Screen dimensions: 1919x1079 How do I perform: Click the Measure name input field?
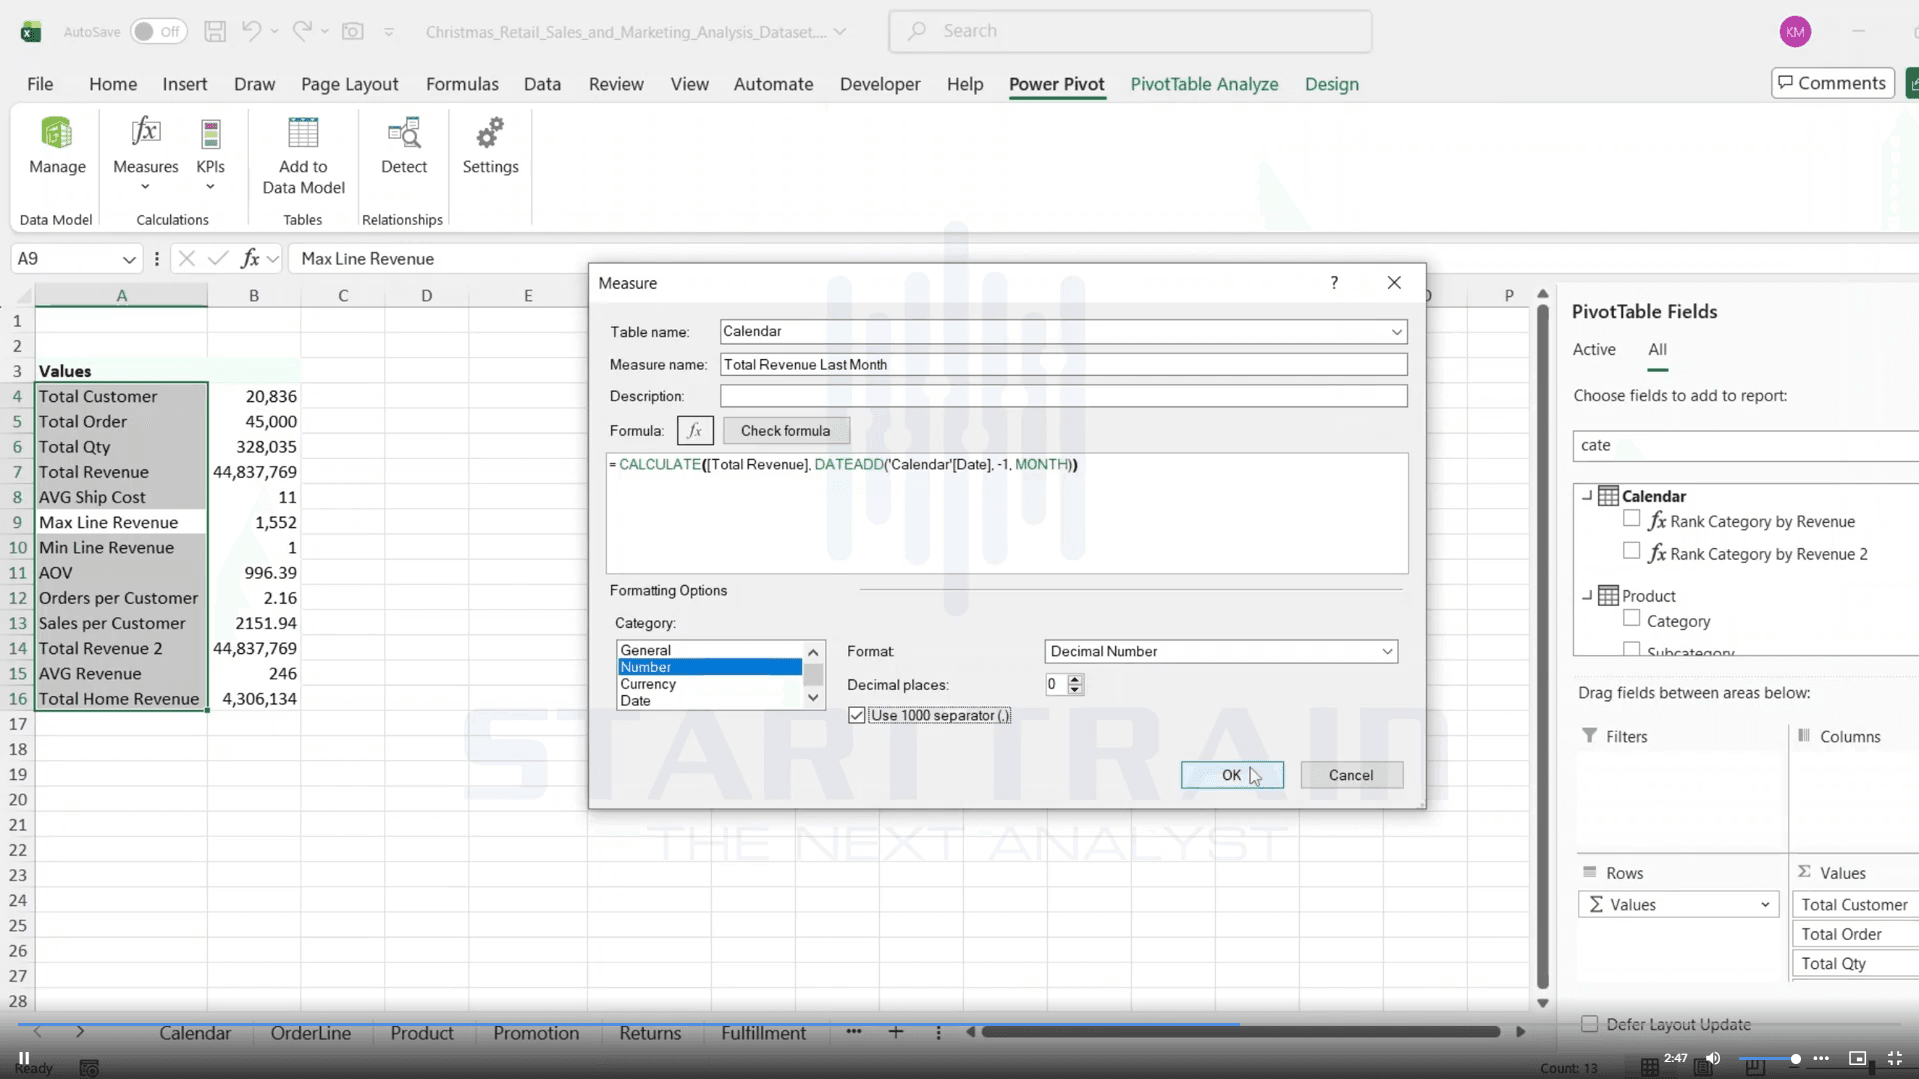1063,365
